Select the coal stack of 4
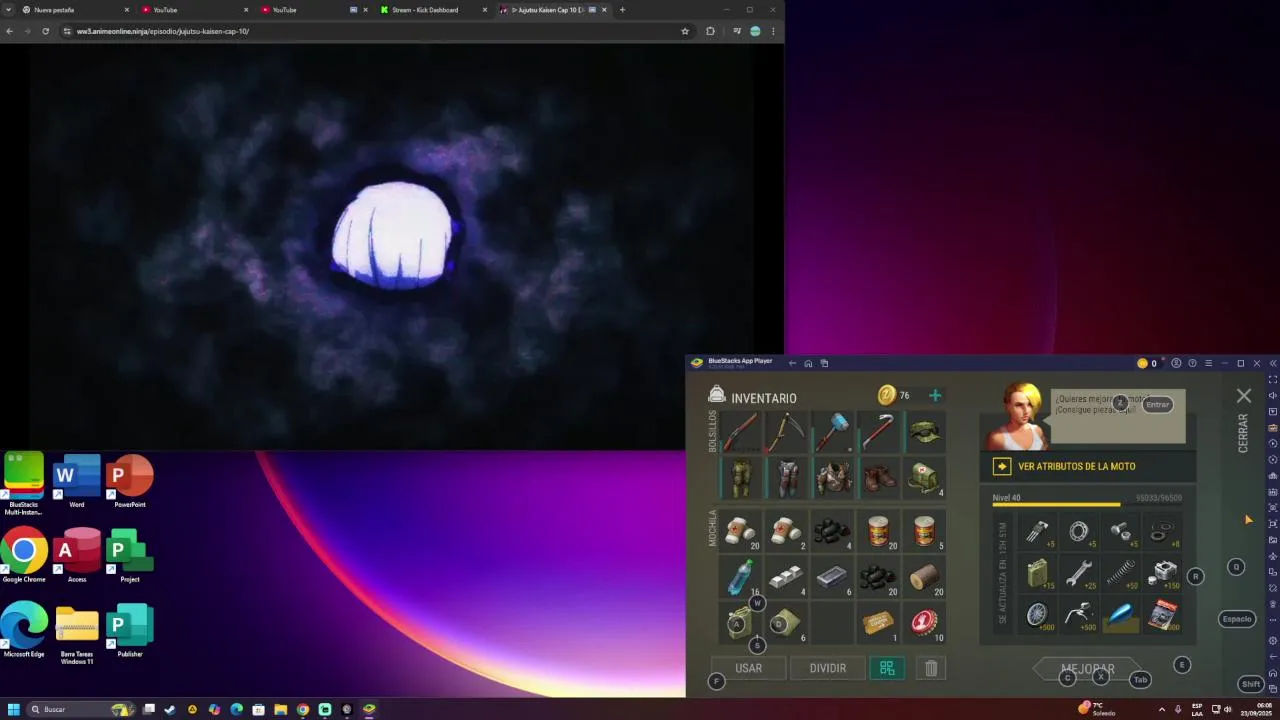 pos(832,530)
